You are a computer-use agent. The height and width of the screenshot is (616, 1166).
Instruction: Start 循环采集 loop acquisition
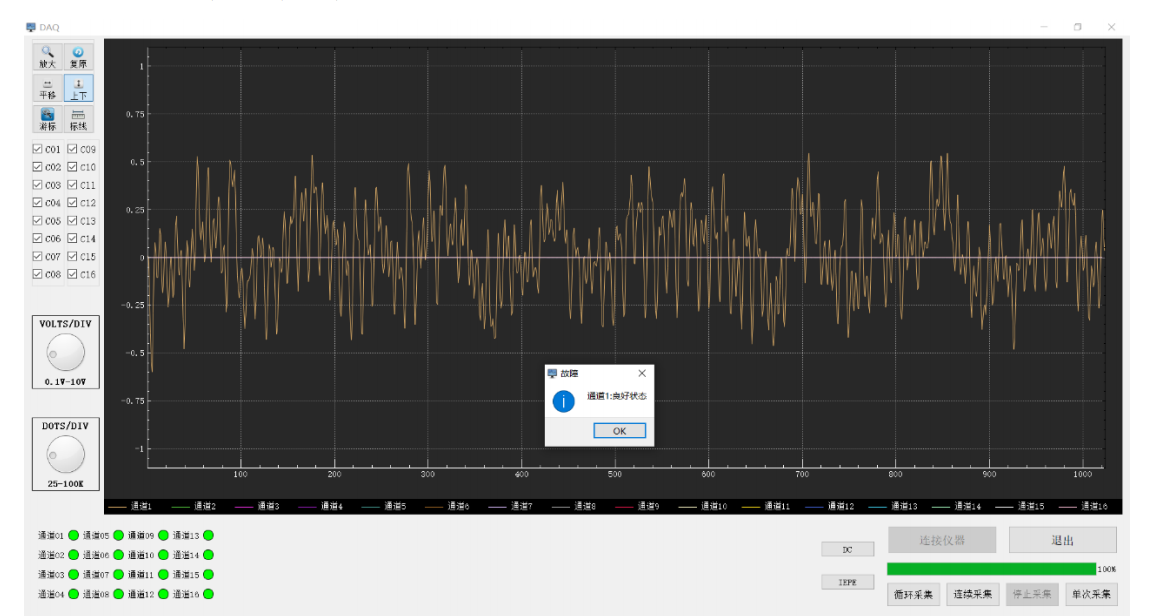tap(913, 594)
